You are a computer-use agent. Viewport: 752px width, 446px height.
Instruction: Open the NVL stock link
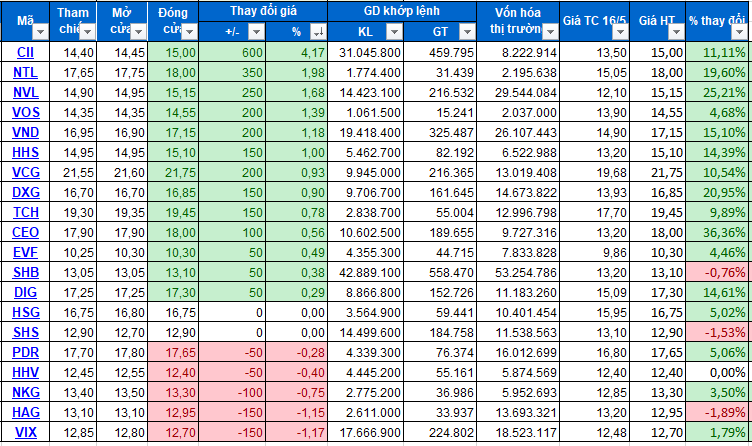coord(25,92)
